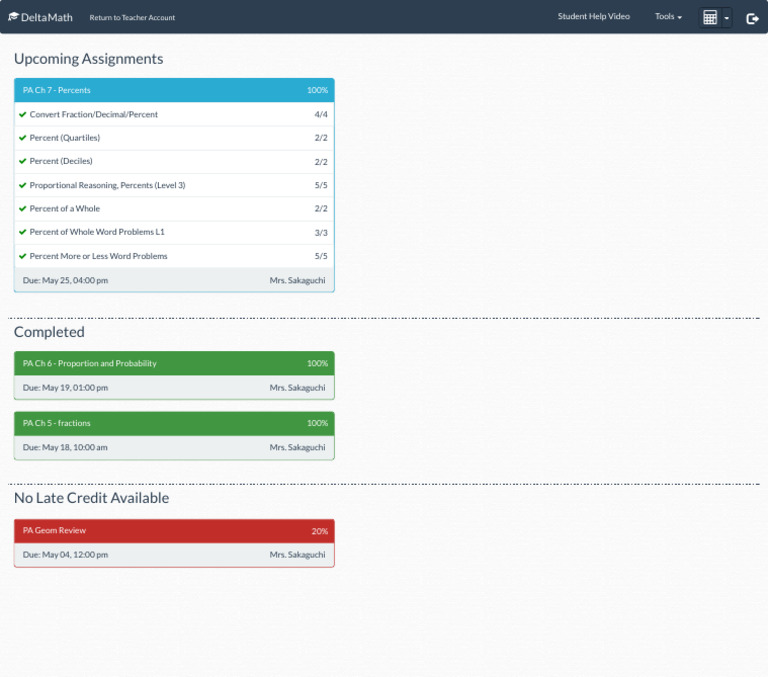Open Percent of Whole Word Problems L1
Screen dimensions: 768x677
point(97,232)
